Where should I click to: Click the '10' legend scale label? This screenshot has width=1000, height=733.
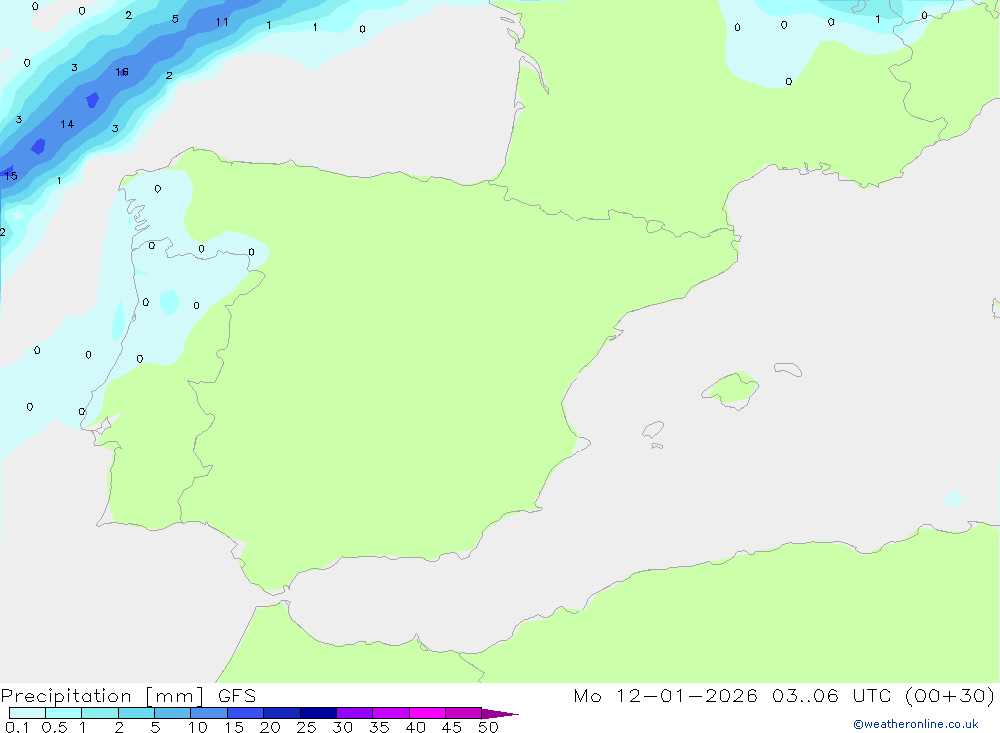pyautogui.click(x=198, y=727)
